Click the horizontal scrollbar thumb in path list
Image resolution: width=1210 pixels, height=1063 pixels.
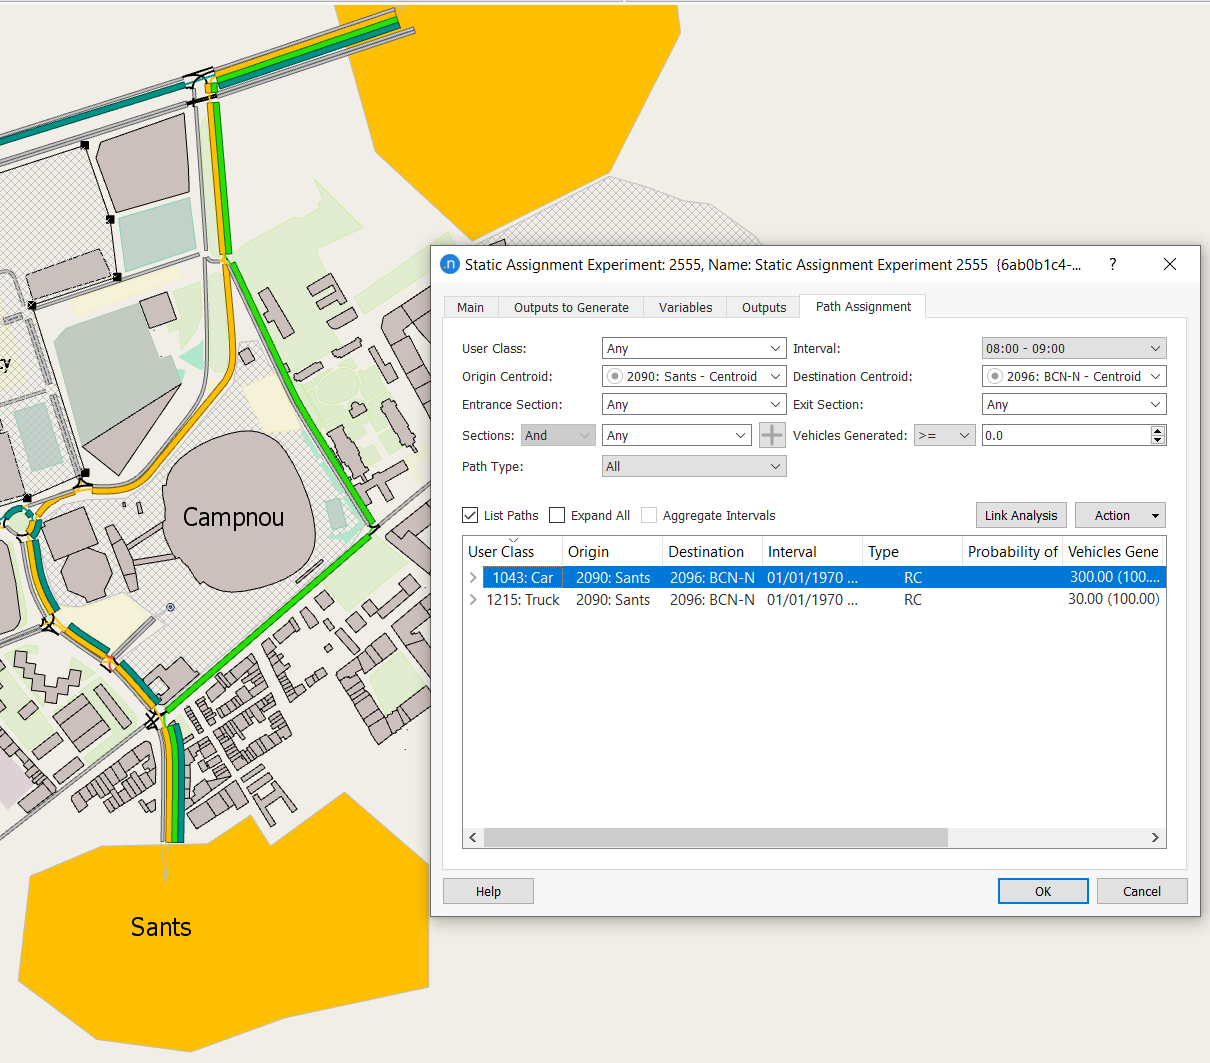tap(715, 837)
